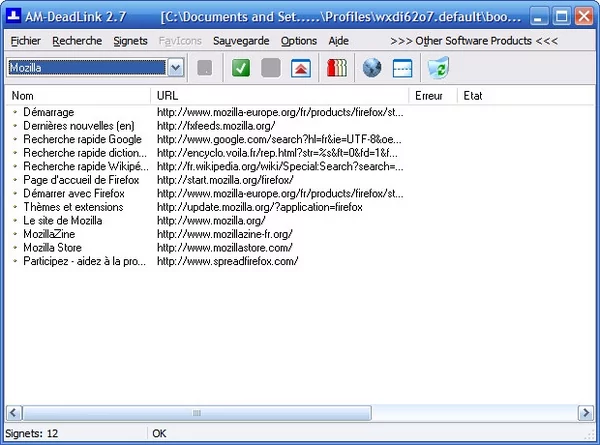Open the Fichier menu
This screenshot has height=445, width=600.
click(x=26, y=41)
